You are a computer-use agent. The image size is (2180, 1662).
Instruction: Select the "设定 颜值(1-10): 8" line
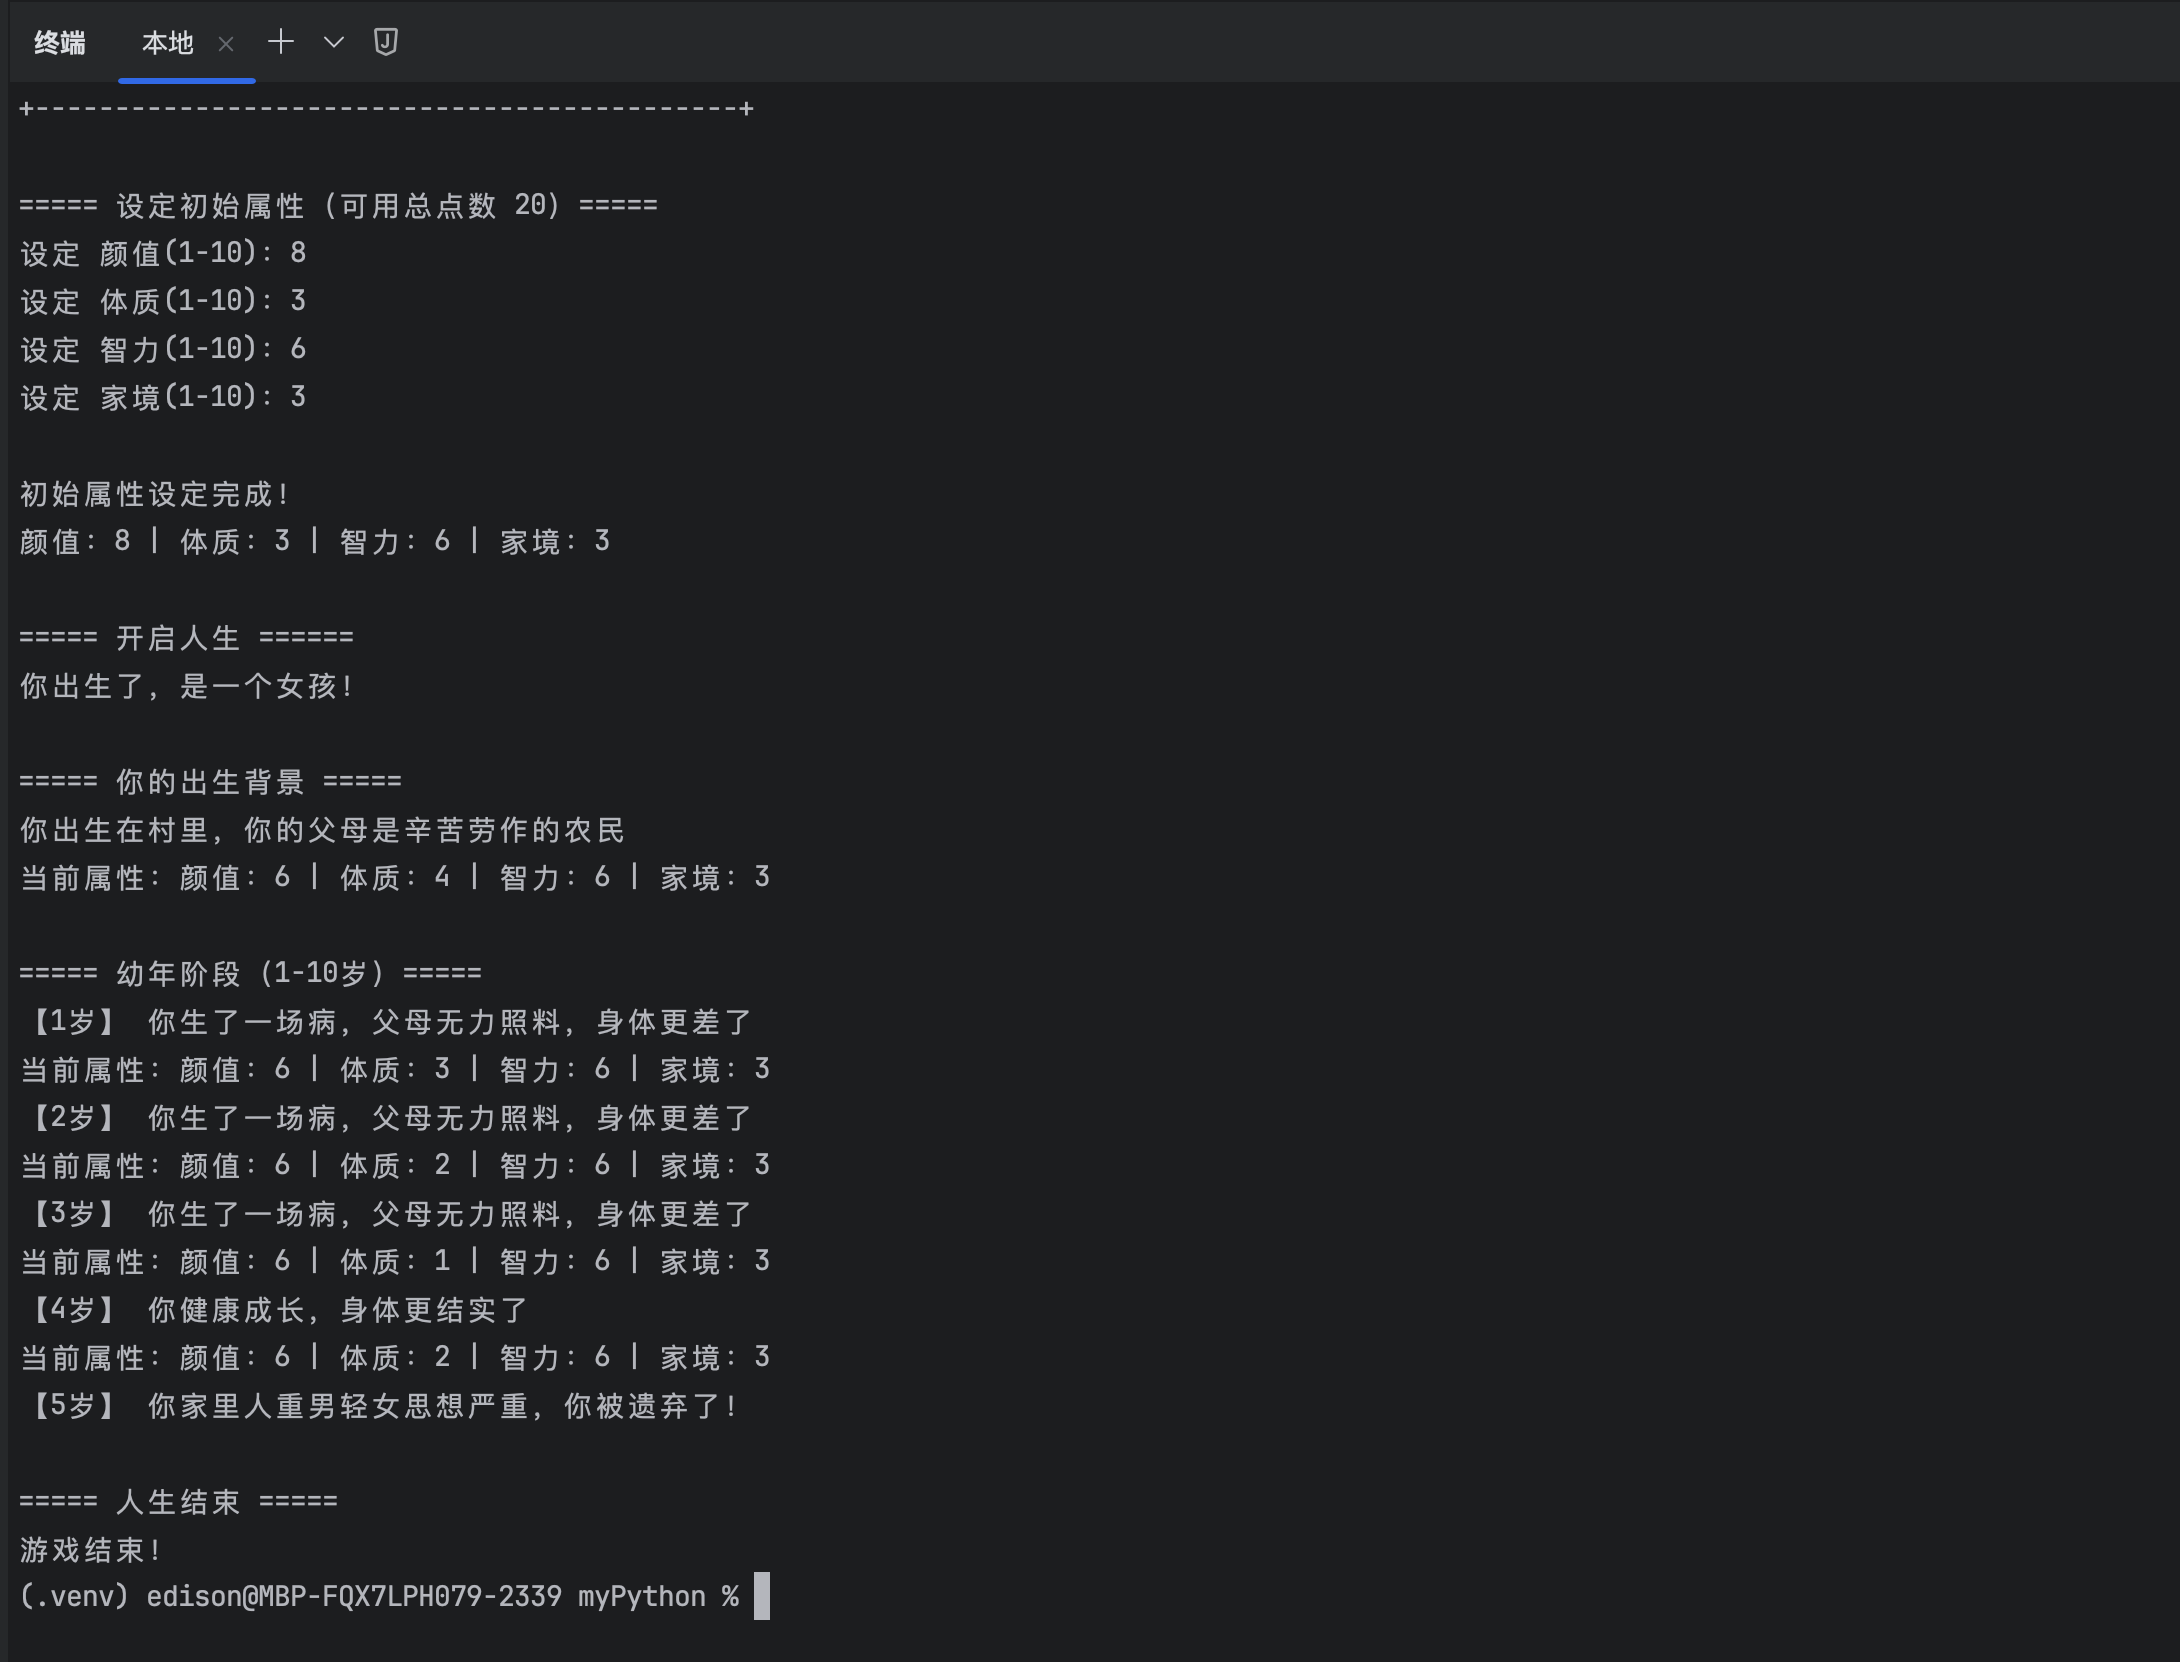(163, 253)
